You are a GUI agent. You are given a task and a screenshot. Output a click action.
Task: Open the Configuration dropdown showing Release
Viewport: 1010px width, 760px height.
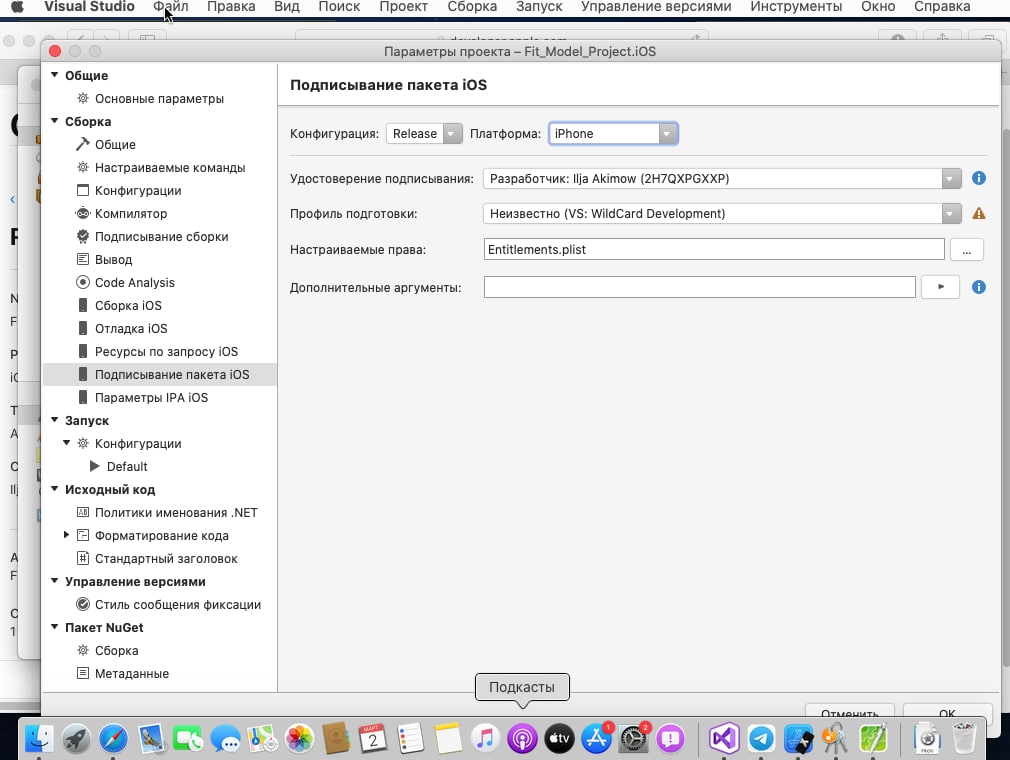[424, 134]
